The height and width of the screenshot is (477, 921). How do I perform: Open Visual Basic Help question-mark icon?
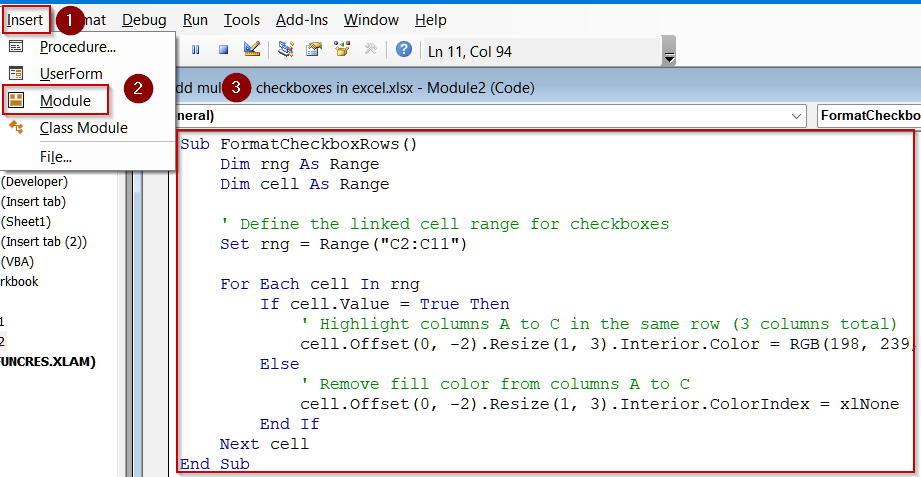404,49
